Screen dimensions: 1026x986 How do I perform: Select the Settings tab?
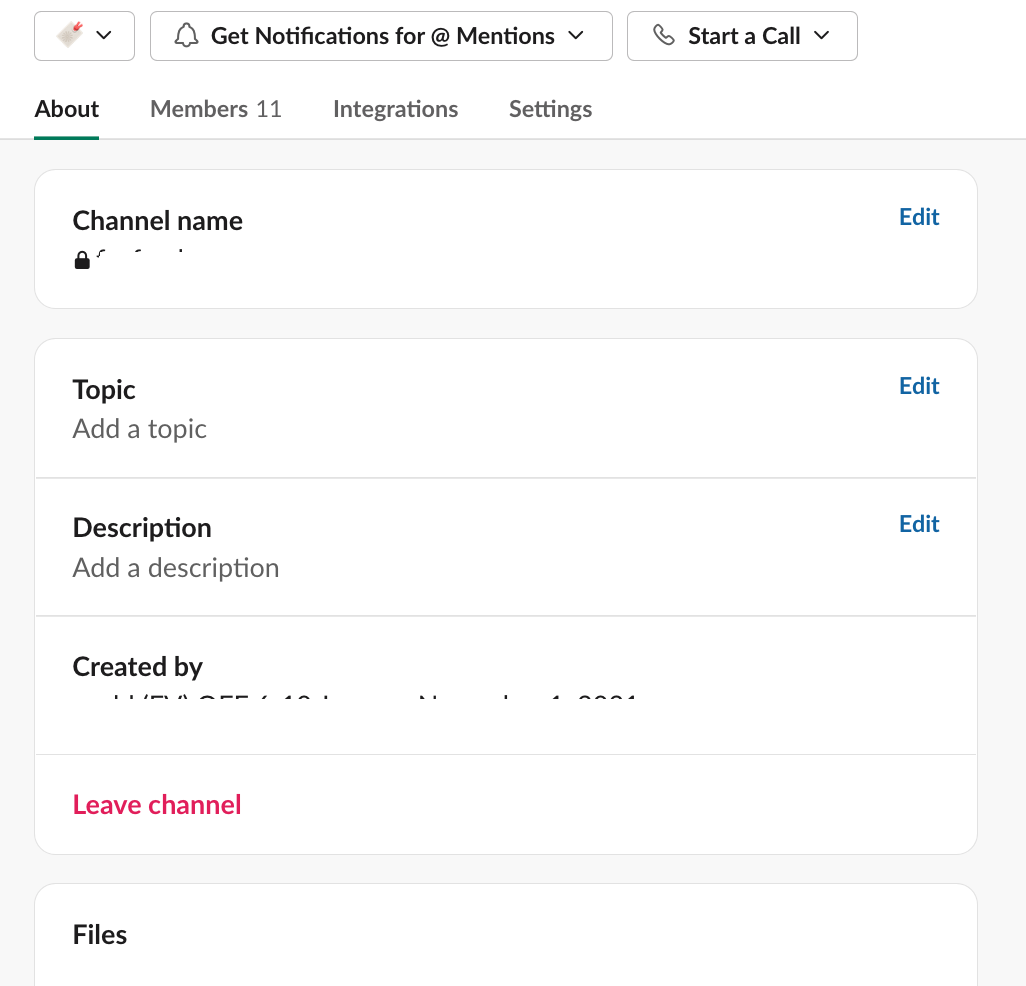pyautogui.click(x=550, y=108)
